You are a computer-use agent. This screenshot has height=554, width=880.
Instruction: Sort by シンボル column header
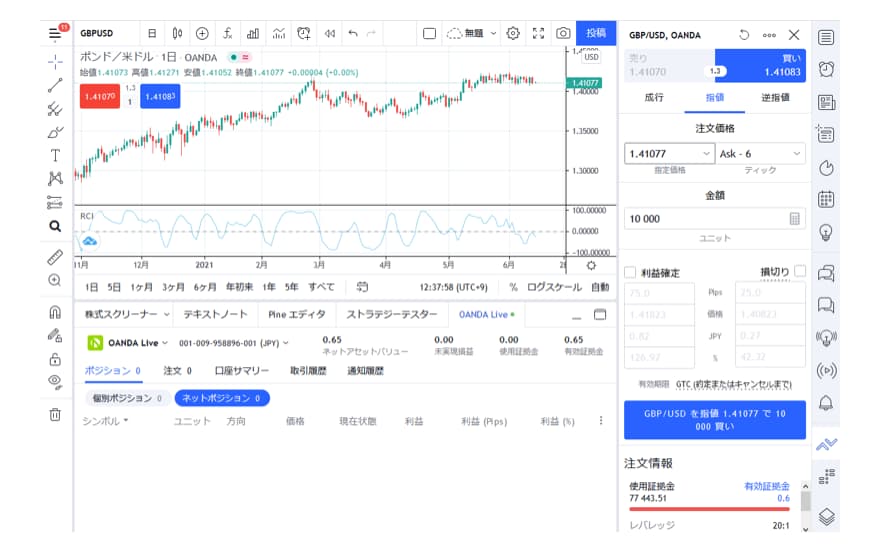coord(105,421)
